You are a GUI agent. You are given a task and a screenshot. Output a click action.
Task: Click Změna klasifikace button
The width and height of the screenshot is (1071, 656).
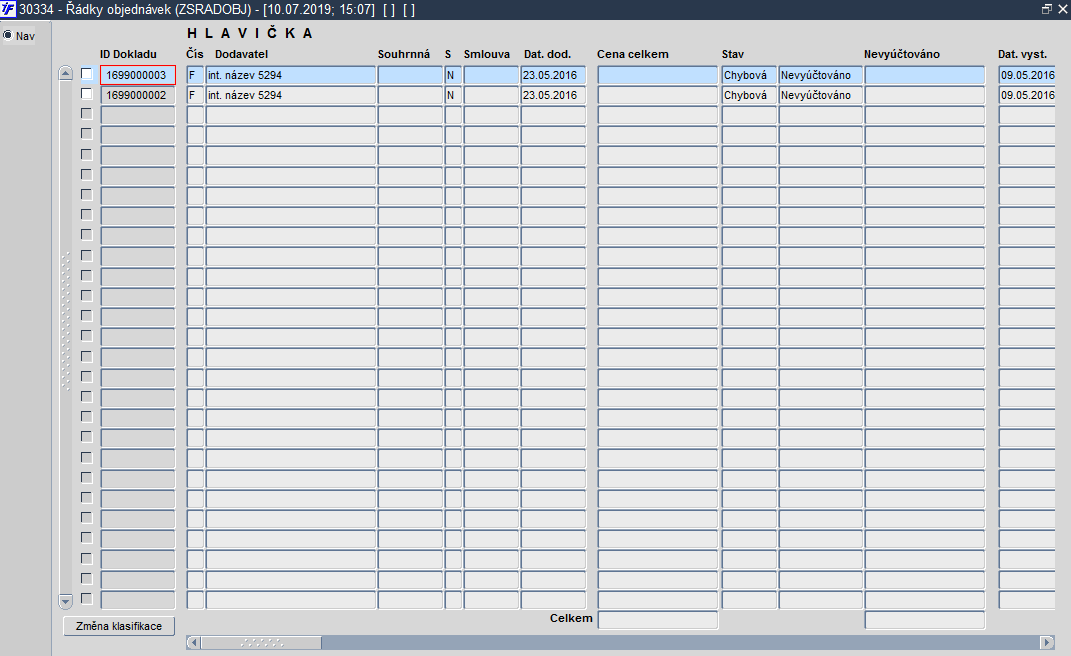tap(119, 626)
